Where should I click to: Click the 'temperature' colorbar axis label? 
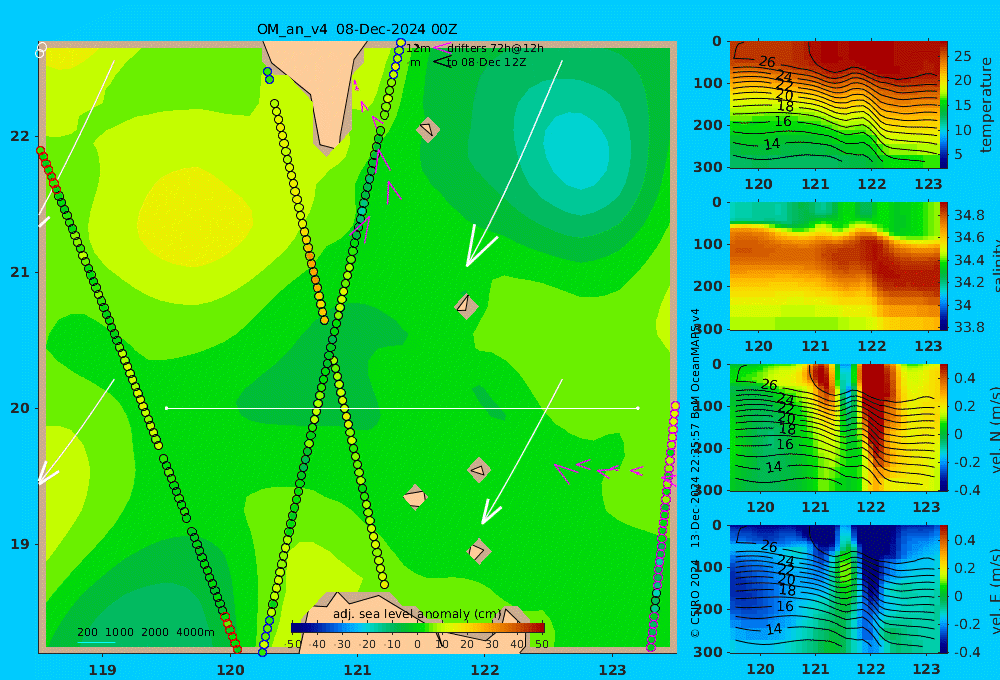987,105
